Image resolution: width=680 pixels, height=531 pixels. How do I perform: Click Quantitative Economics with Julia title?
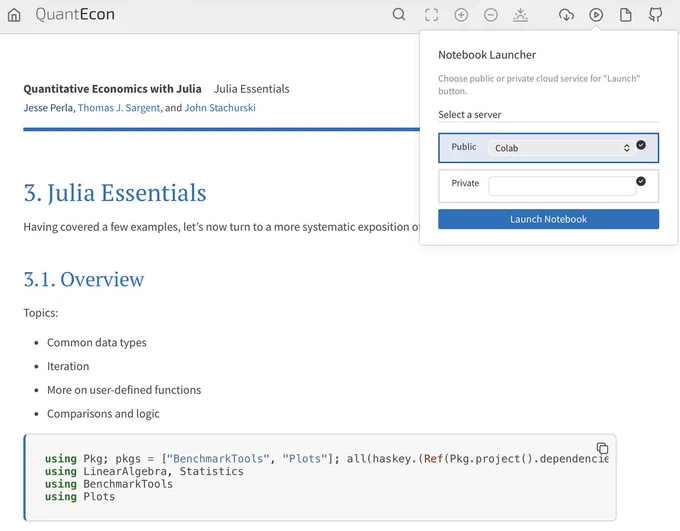pyautogui.click(x=112, y=89)
